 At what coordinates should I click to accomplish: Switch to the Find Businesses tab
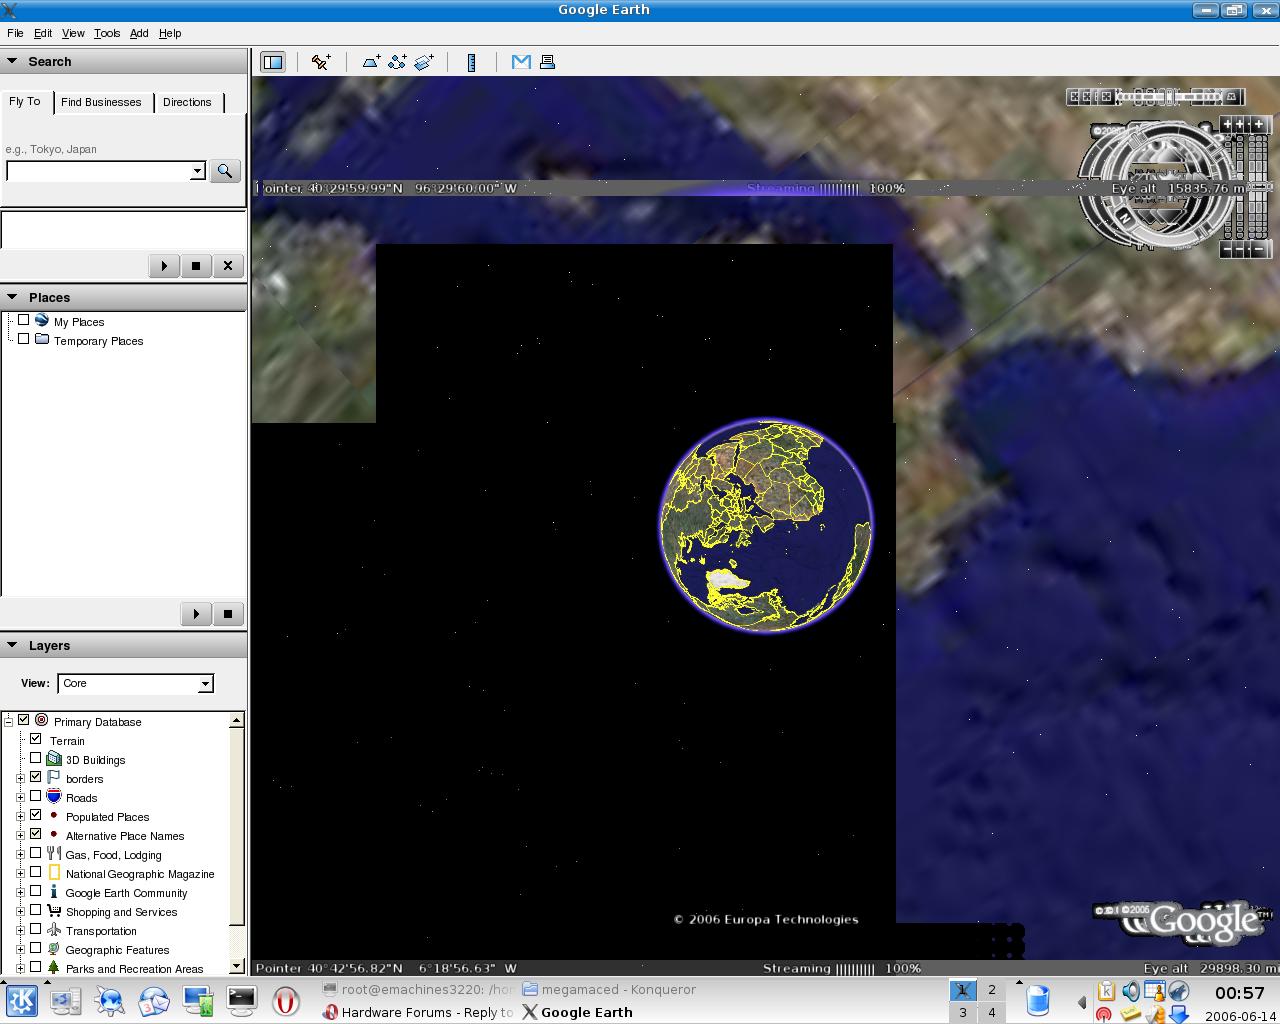pos(101,102)
